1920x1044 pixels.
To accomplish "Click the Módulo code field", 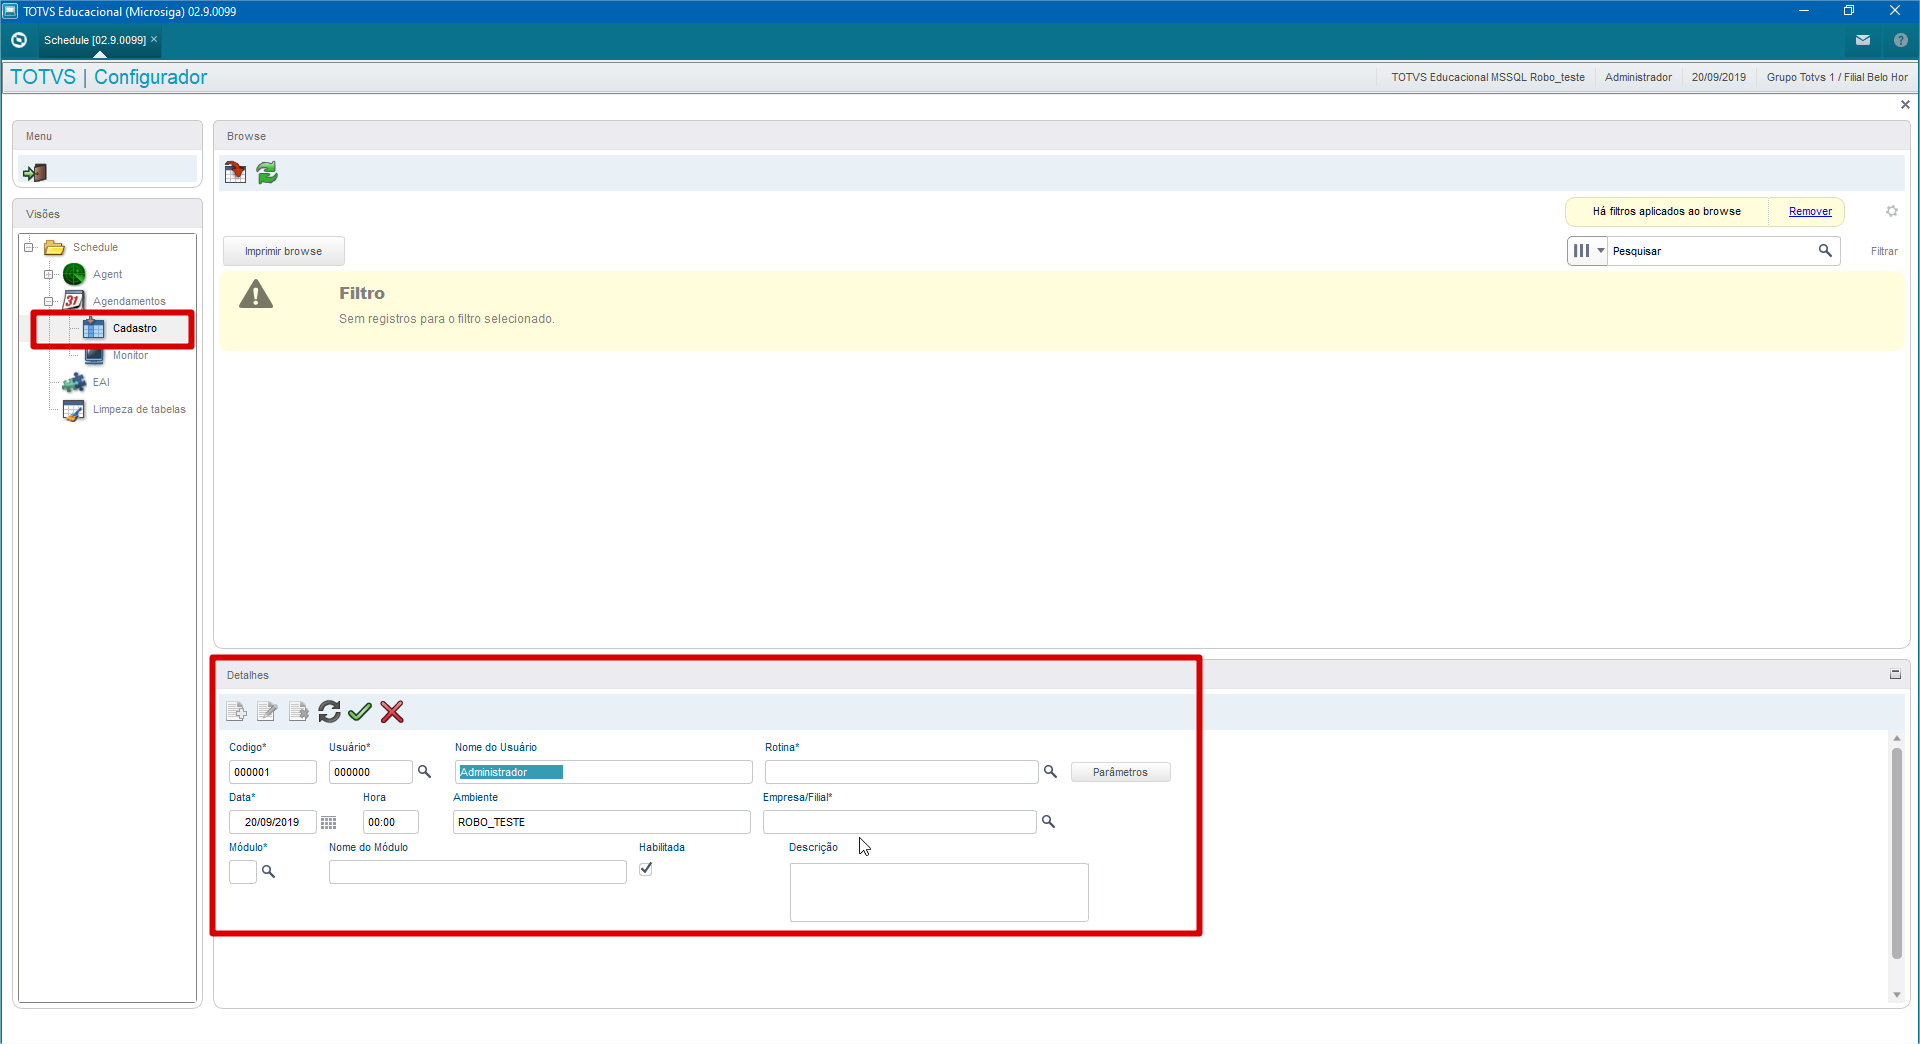I will tap(243, 872).
